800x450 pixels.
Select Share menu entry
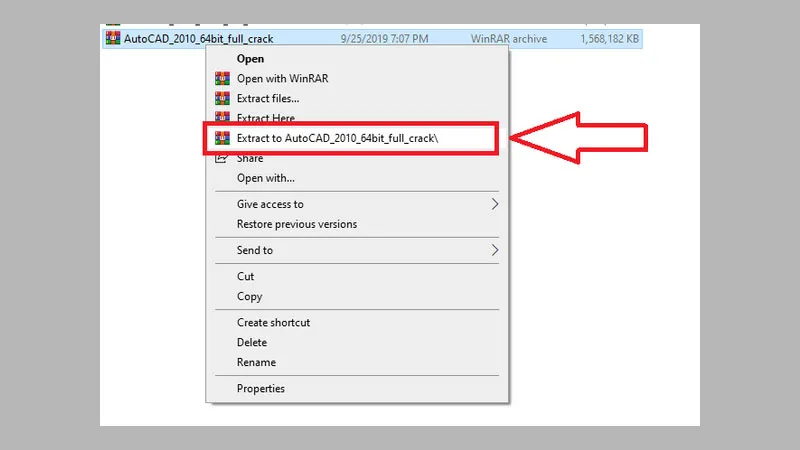[x=250, y=159]
